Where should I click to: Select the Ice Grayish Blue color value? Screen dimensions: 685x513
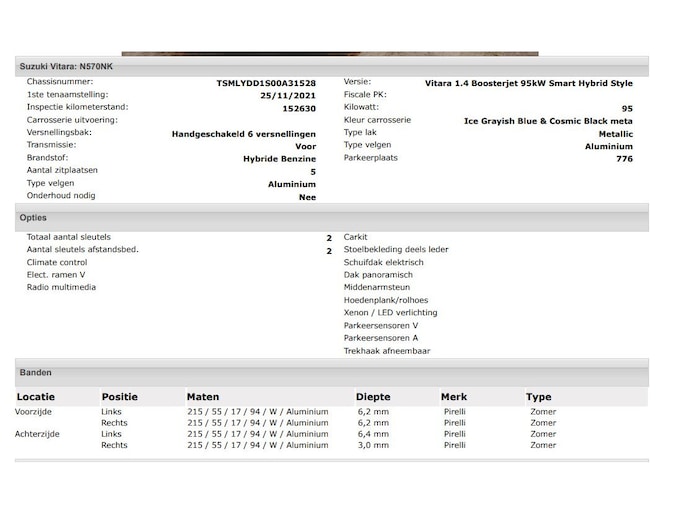(x=548, y=121)
